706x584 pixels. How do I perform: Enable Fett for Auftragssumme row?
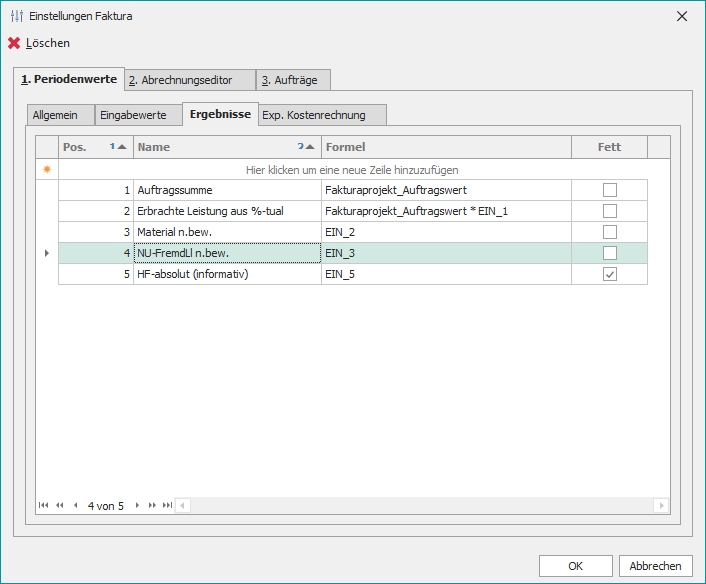click(x=609, y=189)
